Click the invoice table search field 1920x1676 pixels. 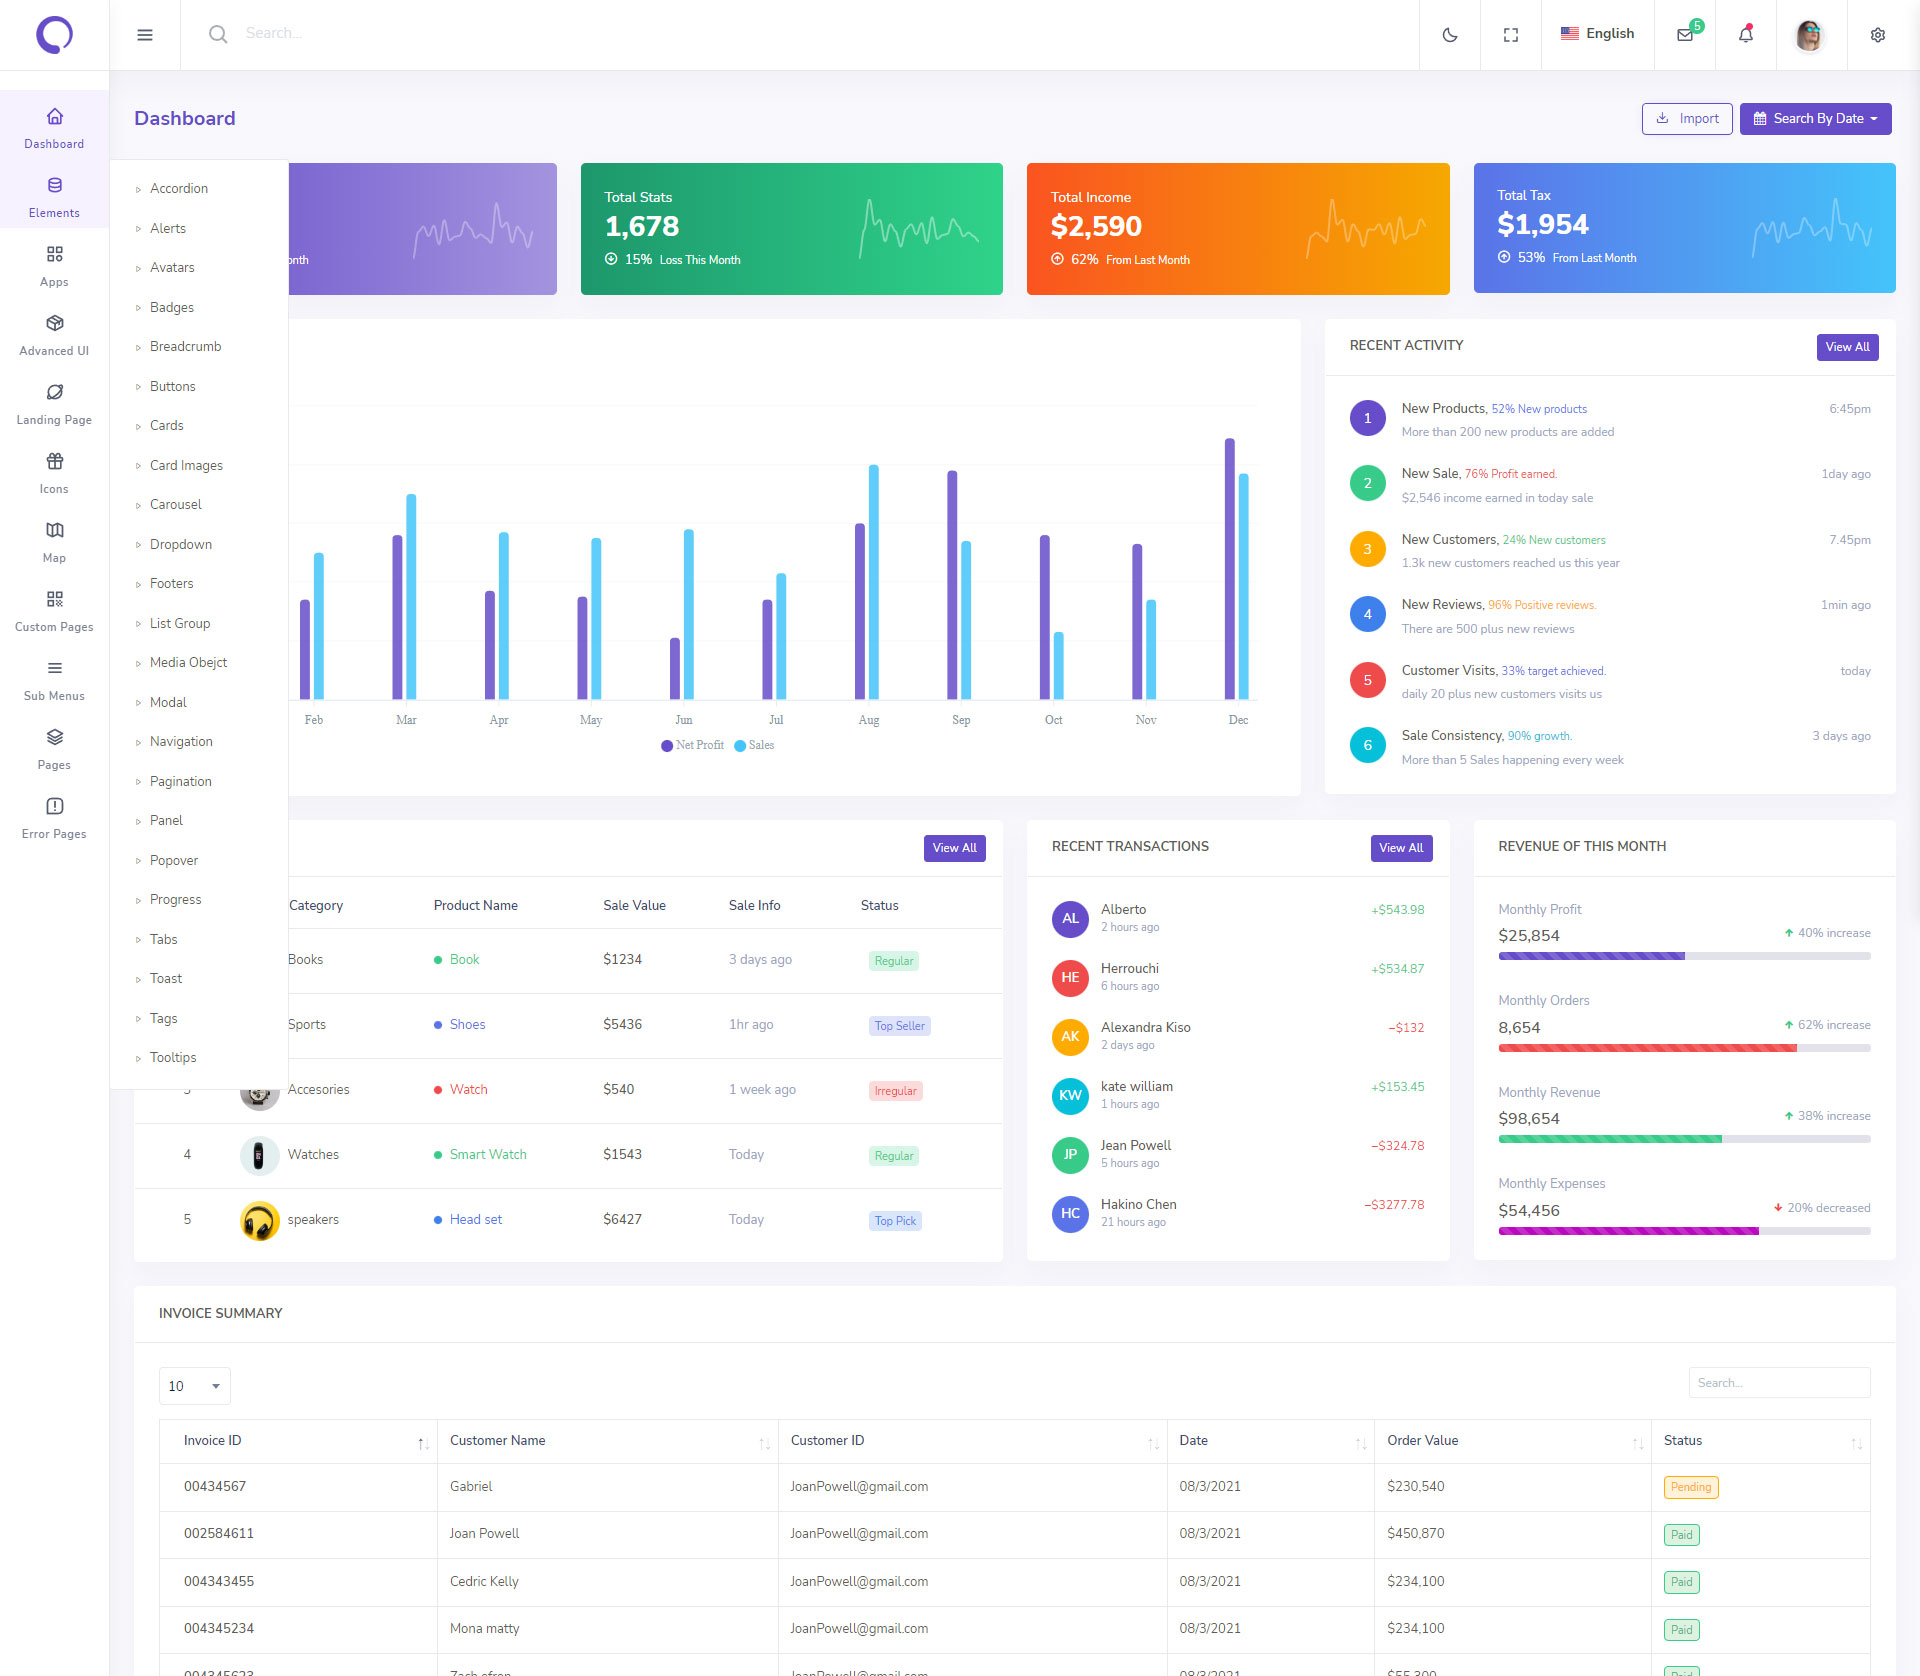1779,1383
